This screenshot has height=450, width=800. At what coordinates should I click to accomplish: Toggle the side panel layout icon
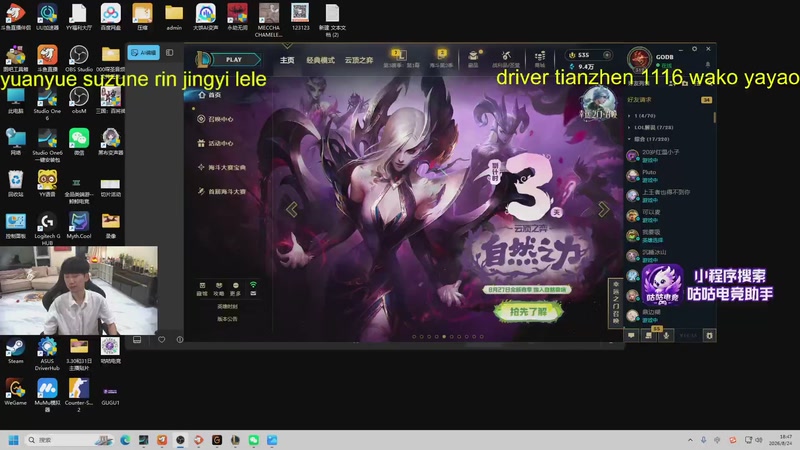(x=169, y=53)
